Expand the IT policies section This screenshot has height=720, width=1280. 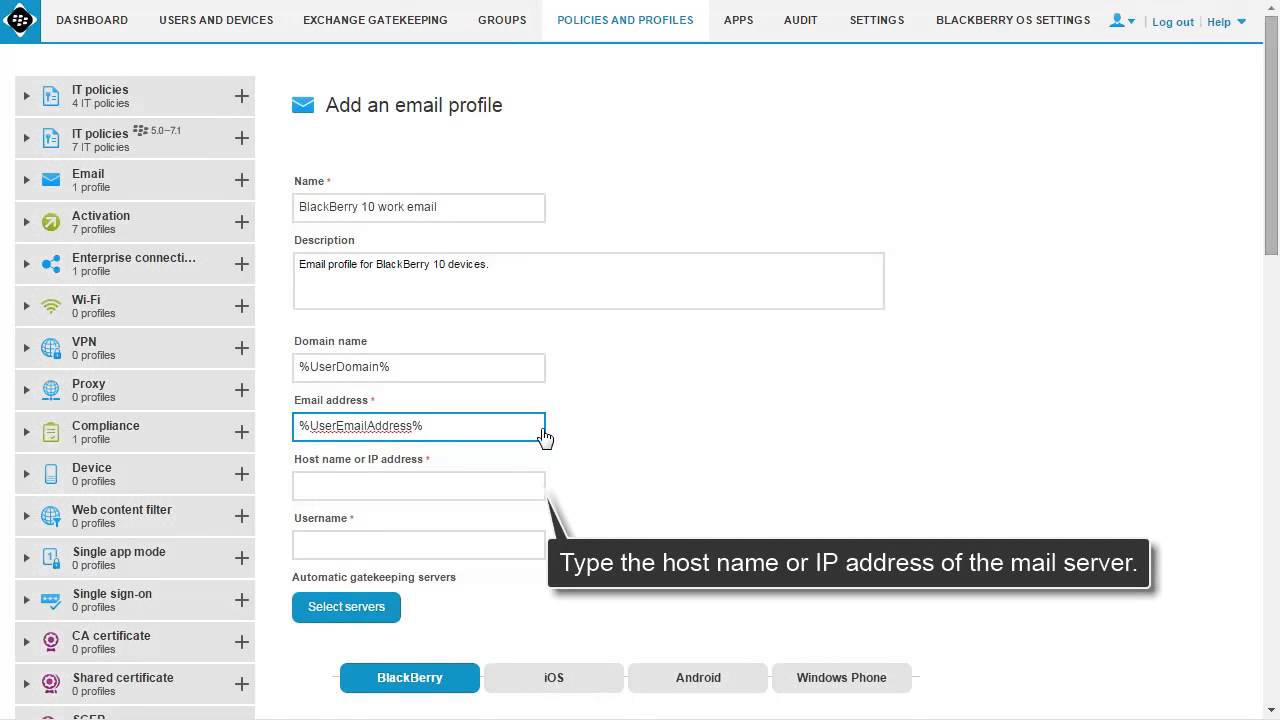[27, 96]
